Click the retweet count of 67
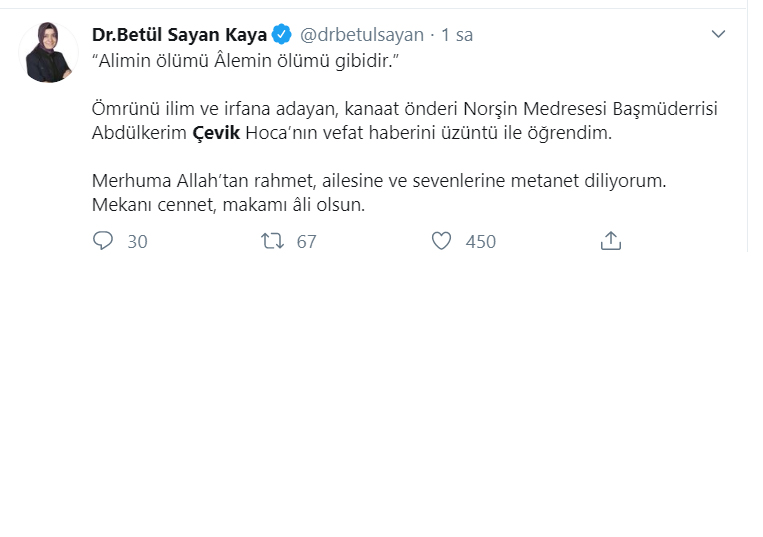This screenshot has height=537, width=763. point(306,241)
